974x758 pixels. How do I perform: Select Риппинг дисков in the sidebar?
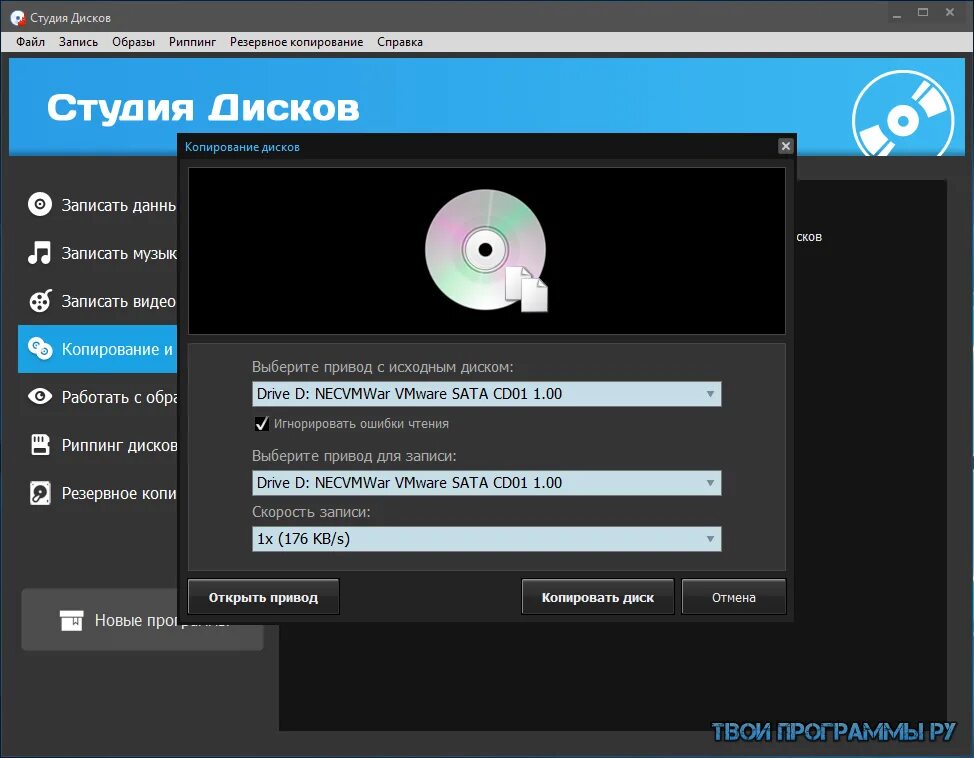tap(98, 445)
